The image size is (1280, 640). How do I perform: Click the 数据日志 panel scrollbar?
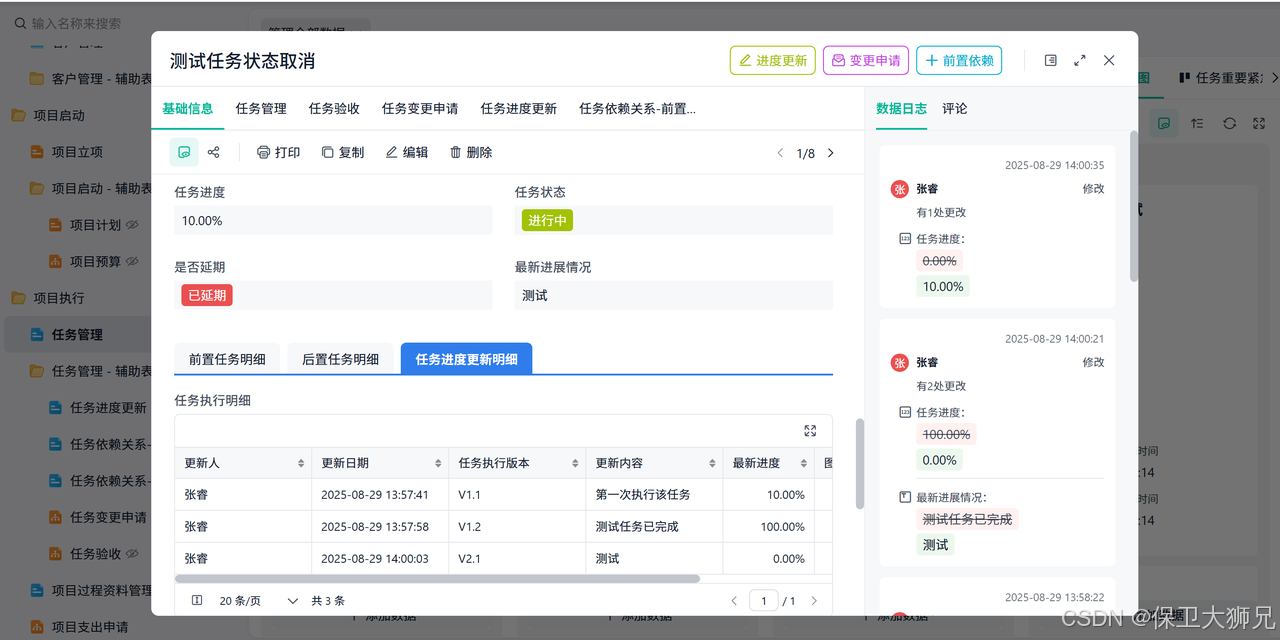(x=1134, y=206)
